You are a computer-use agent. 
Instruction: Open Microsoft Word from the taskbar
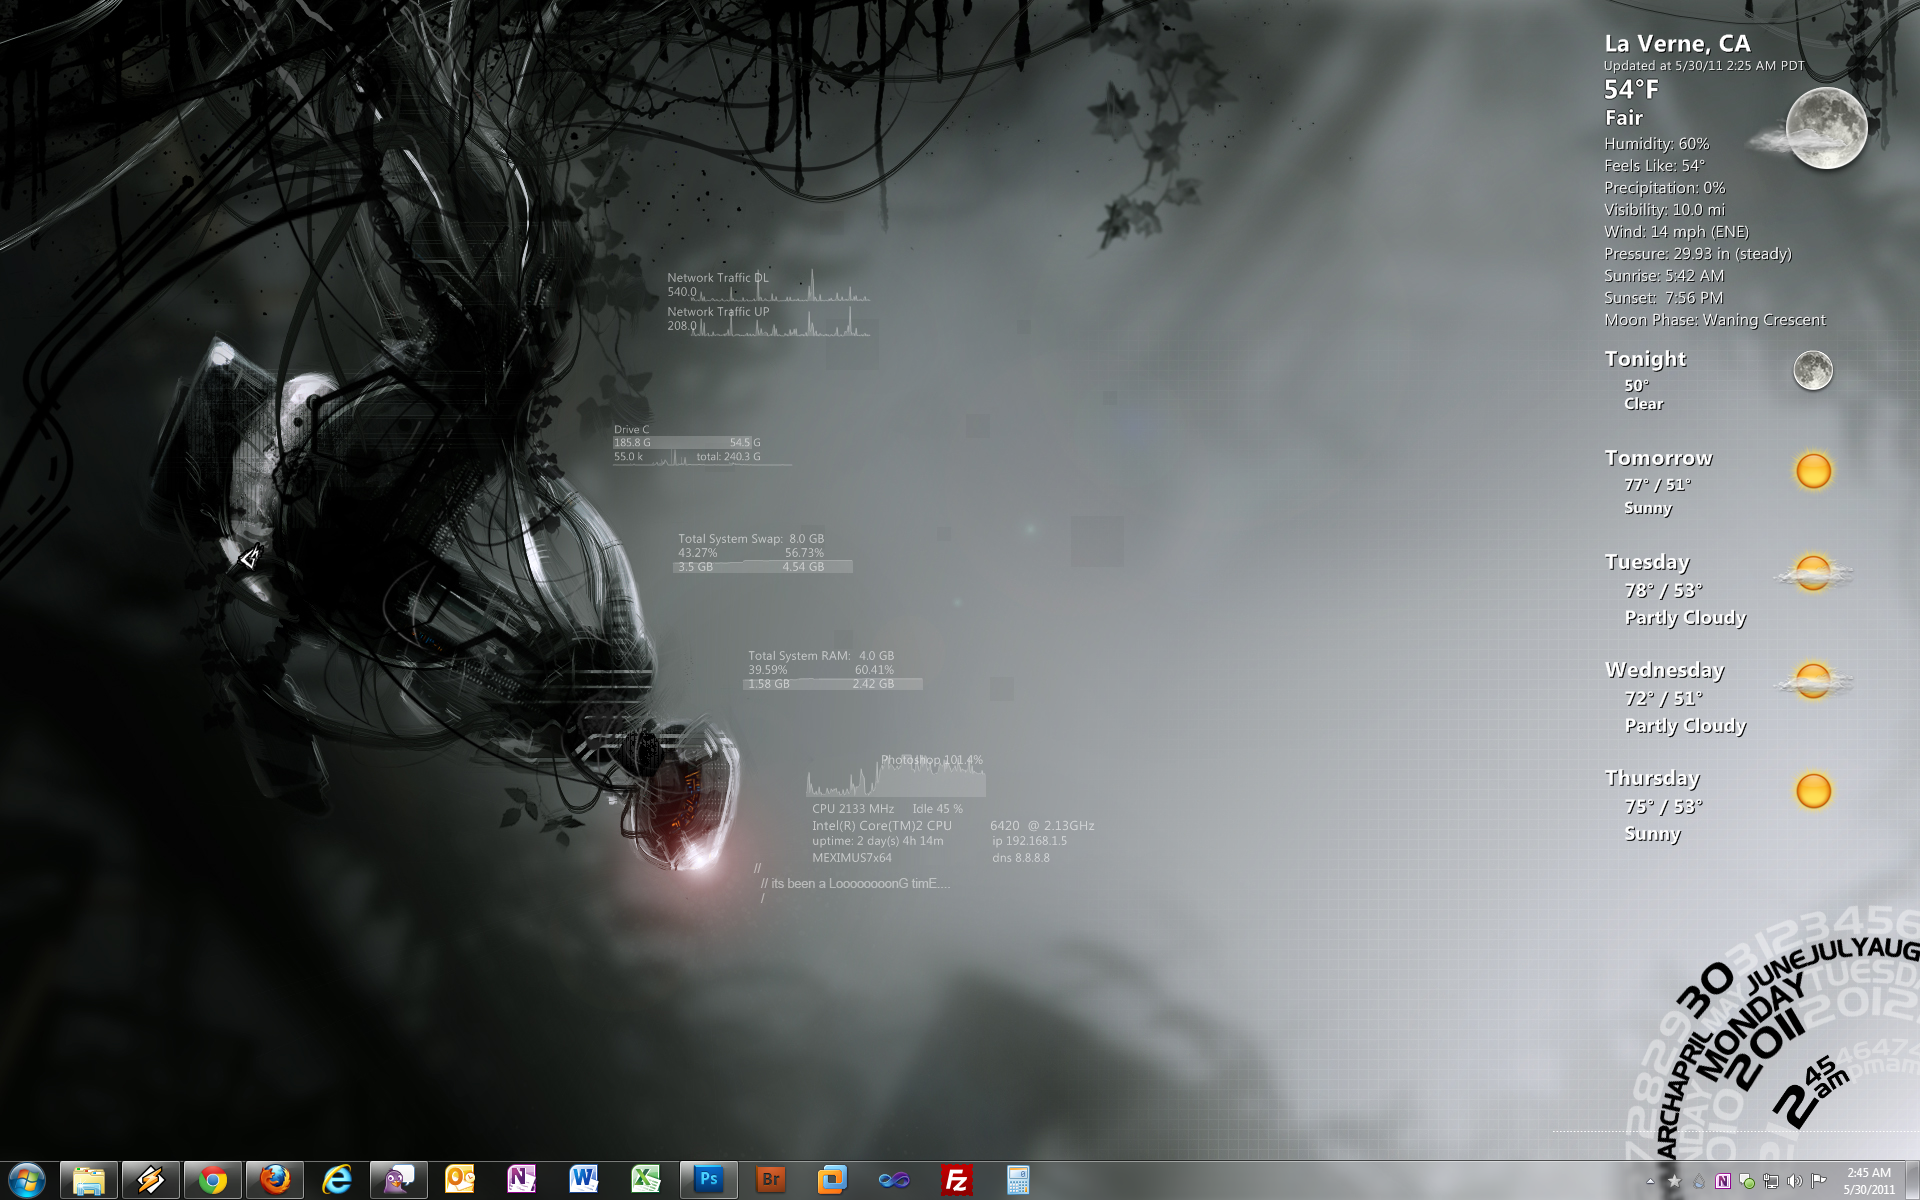click(584, 1180)
